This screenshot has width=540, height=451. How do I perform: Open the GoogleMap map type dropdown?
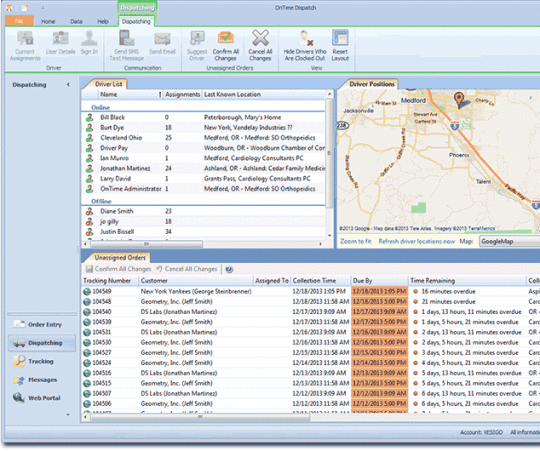pyautogui.click(x=510, y=241)
